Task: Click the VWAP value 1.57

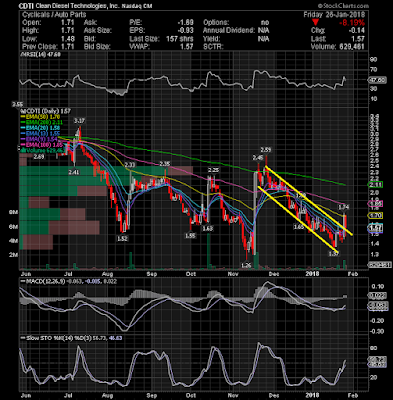Action: [187, 47]
